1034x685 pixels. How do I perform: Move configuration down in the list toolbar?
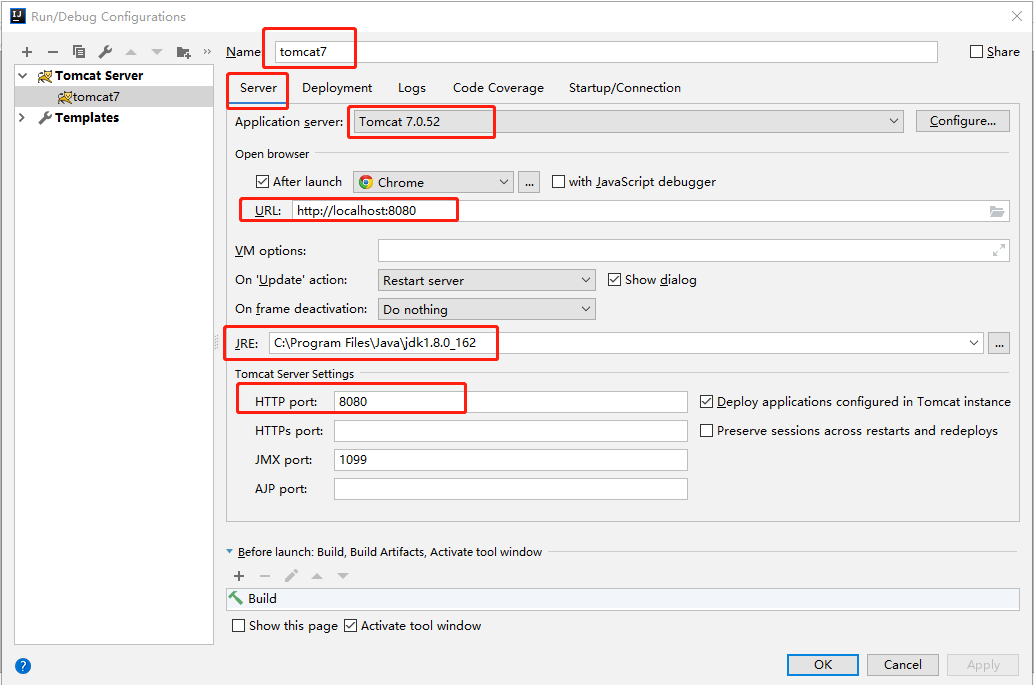click(x=157, y=51)
